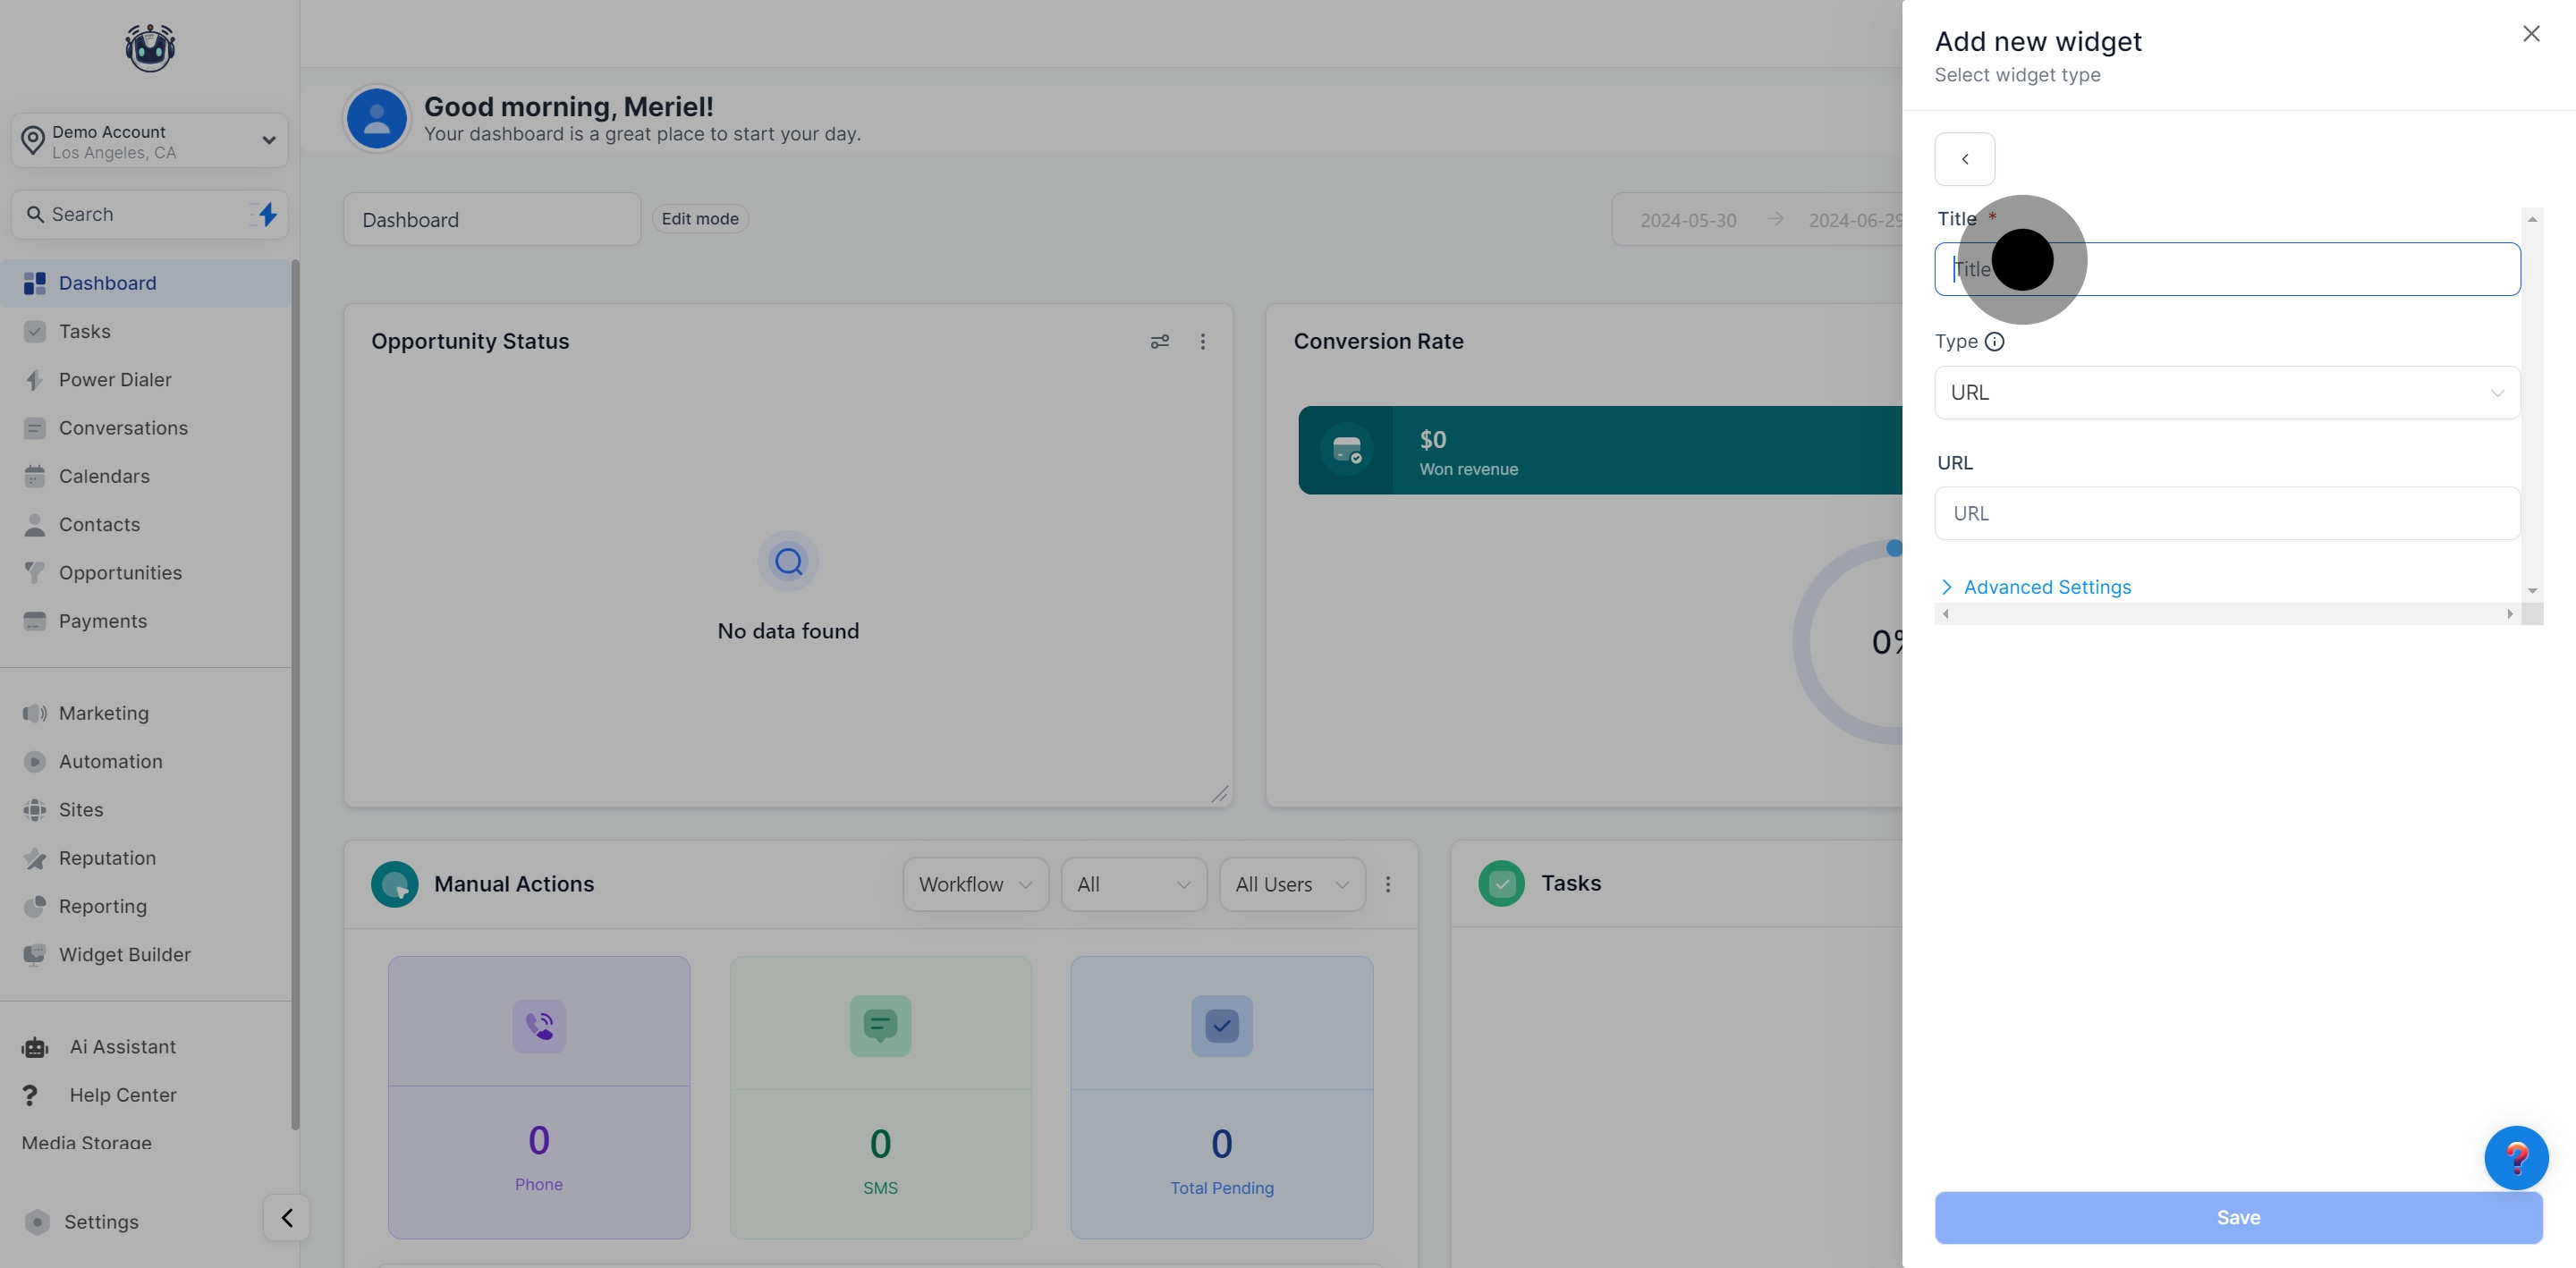Click the Edit mode badge

700,219
